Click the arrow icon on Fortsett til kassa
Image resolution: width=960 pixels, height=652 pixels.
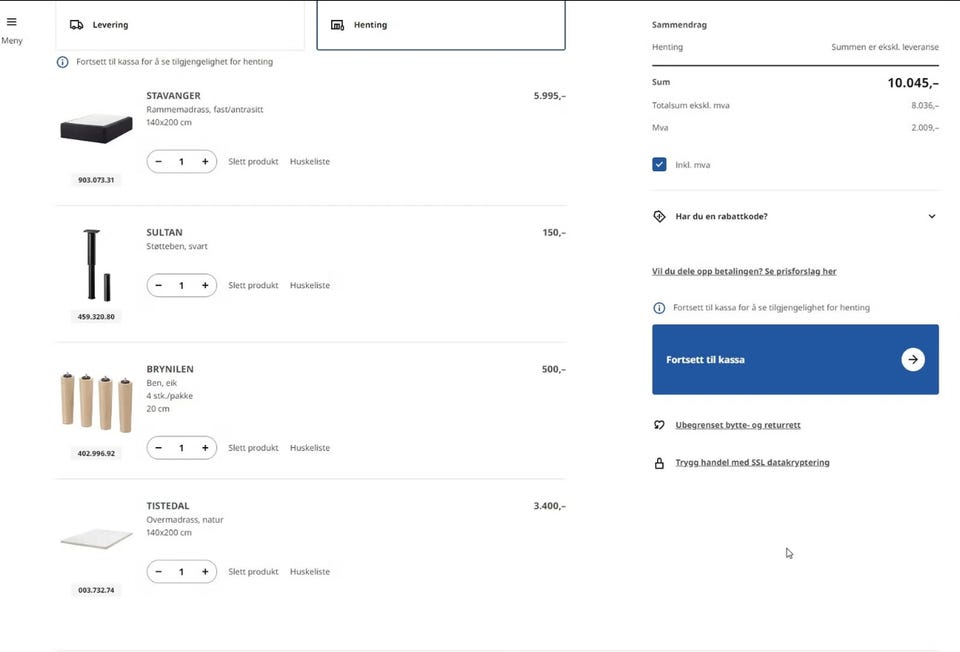(912, 359)
